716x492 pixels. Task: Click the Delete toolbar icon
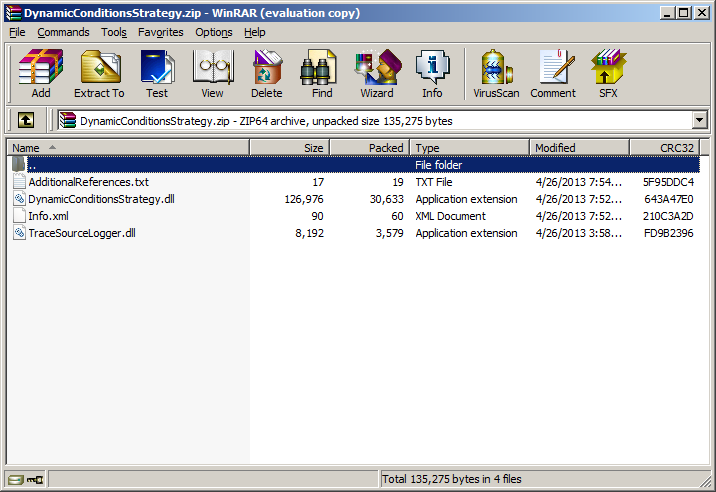click(267, 67)
